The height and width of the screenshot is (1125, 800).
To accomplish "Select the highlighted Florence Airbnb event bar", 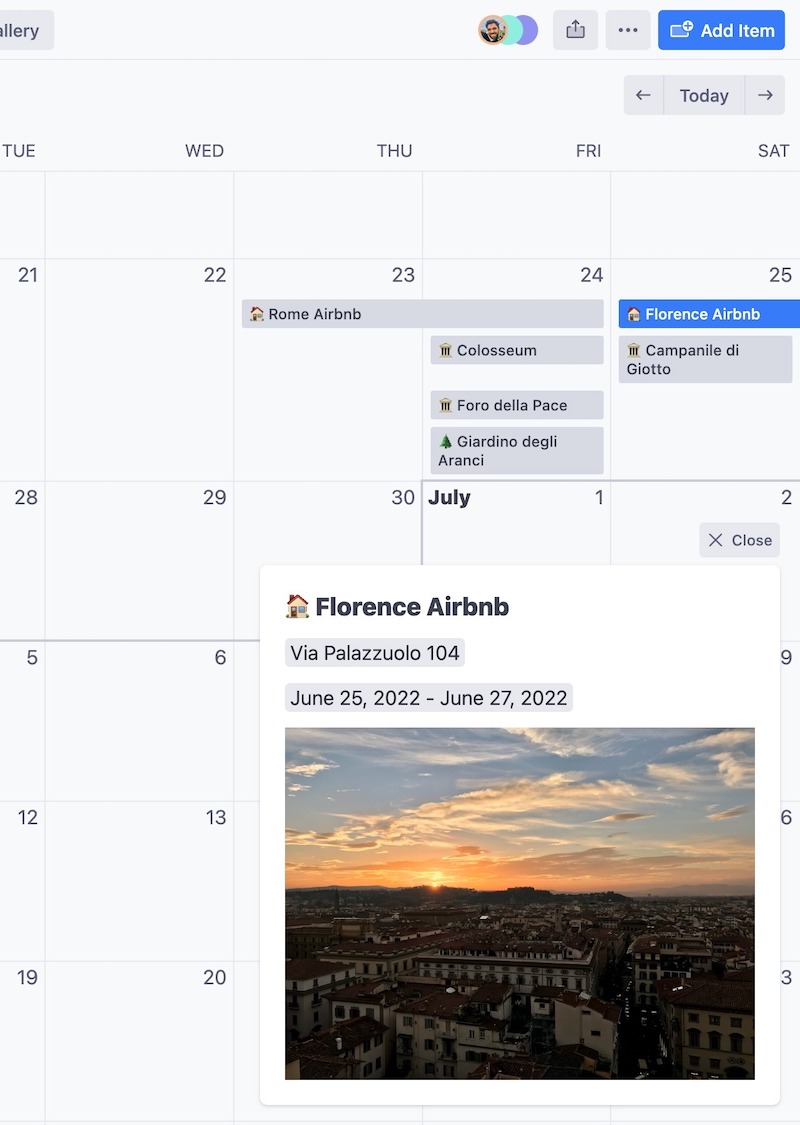I will click(709, 314).
